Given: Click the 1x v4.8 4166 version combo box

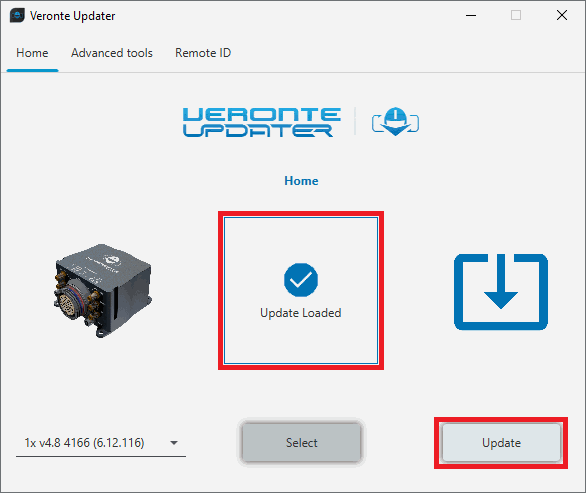Looking at the screenshot, I should (x=101, y=443).
